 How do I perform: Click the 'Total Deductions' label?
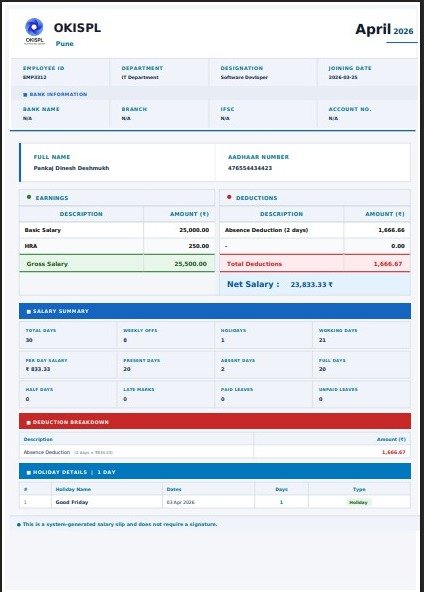pos(254,264)
